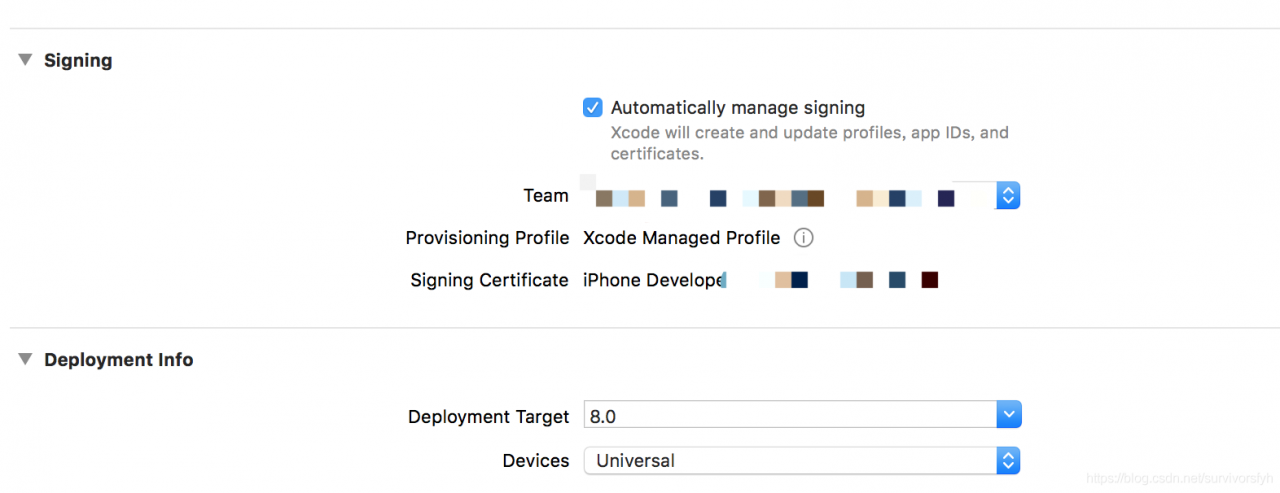Click the Deployment Target 8.0 text field
This screenshot has height=493, width=1280.
790,415
